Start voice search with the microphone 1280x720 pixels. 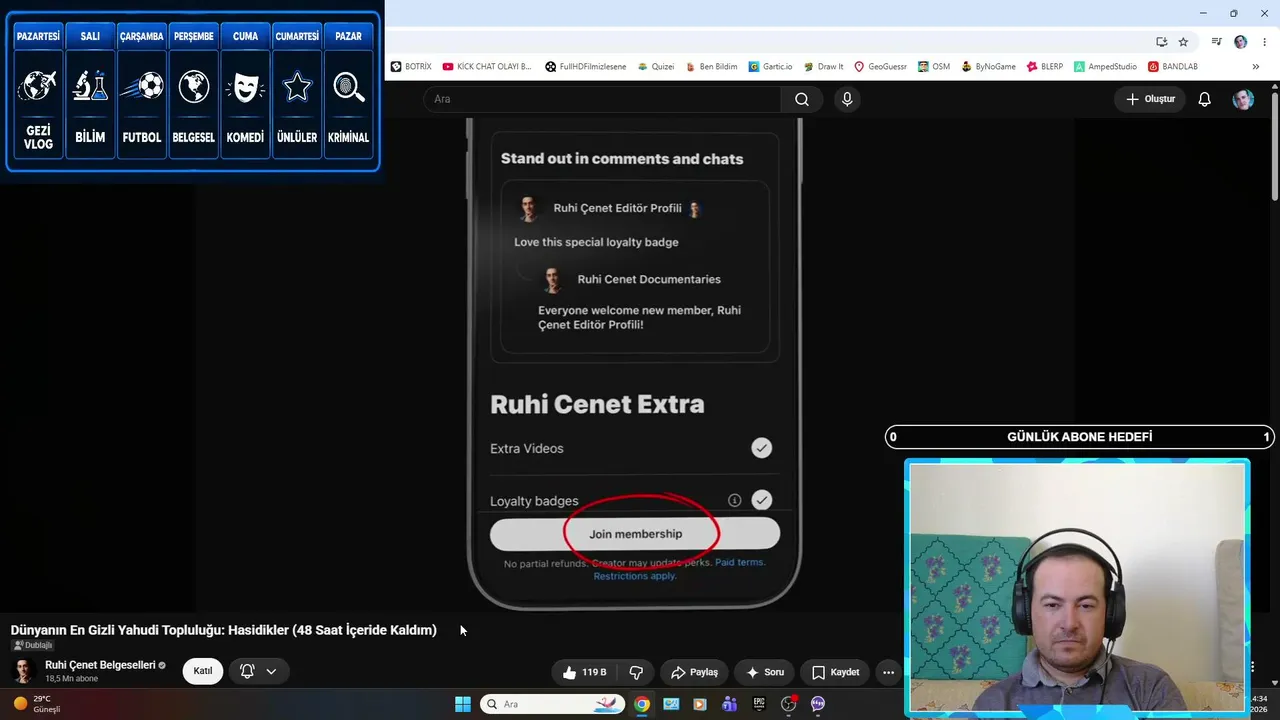pos(847,99)
